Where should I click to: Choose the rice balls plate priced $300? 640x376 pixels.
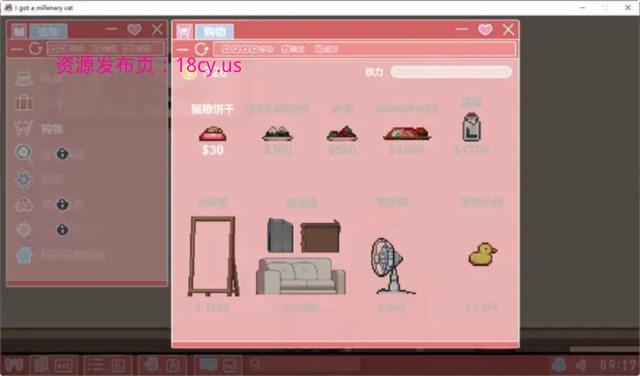(x=277, y=133)
